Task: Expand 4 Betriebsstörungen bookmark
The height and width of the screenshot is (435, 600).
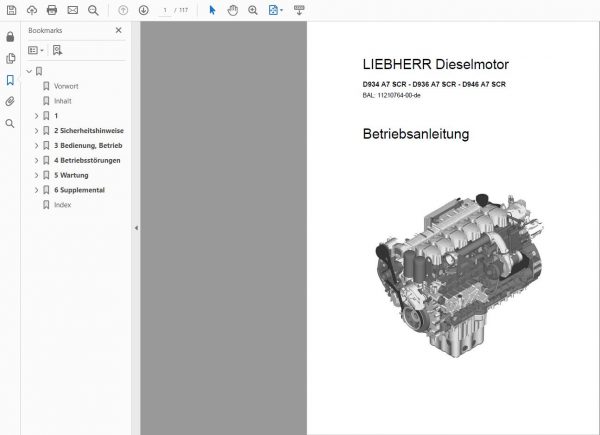Action: click(x=36, y=160)
